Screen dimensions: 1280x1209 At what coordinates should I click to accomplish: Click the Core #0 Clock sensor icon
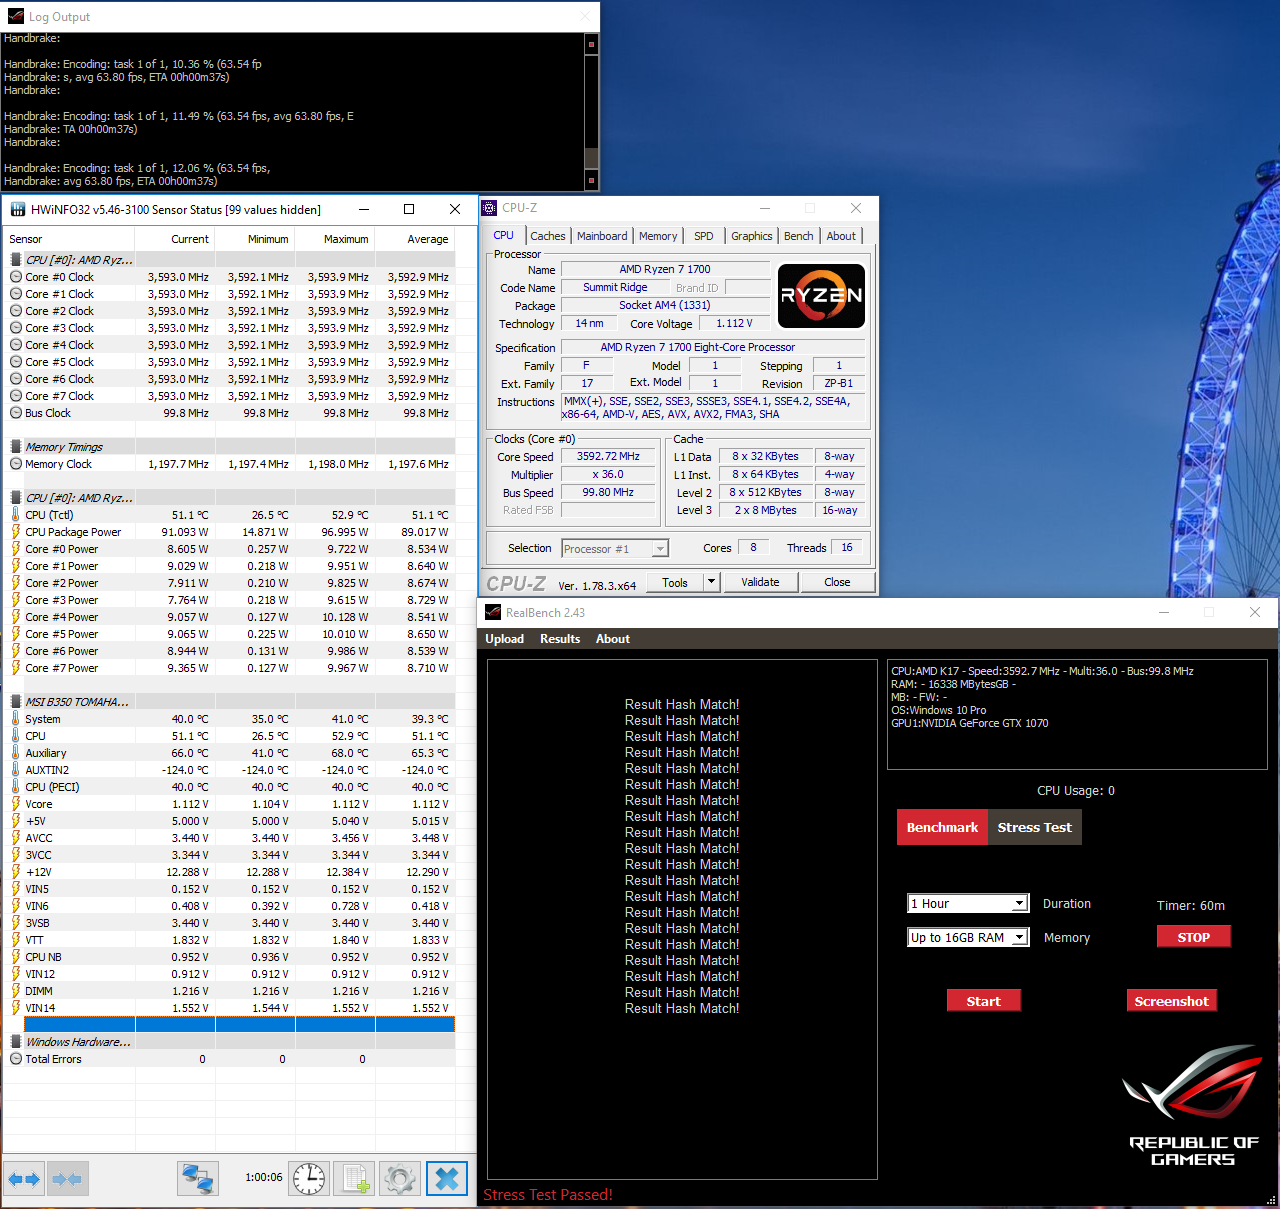16,277
